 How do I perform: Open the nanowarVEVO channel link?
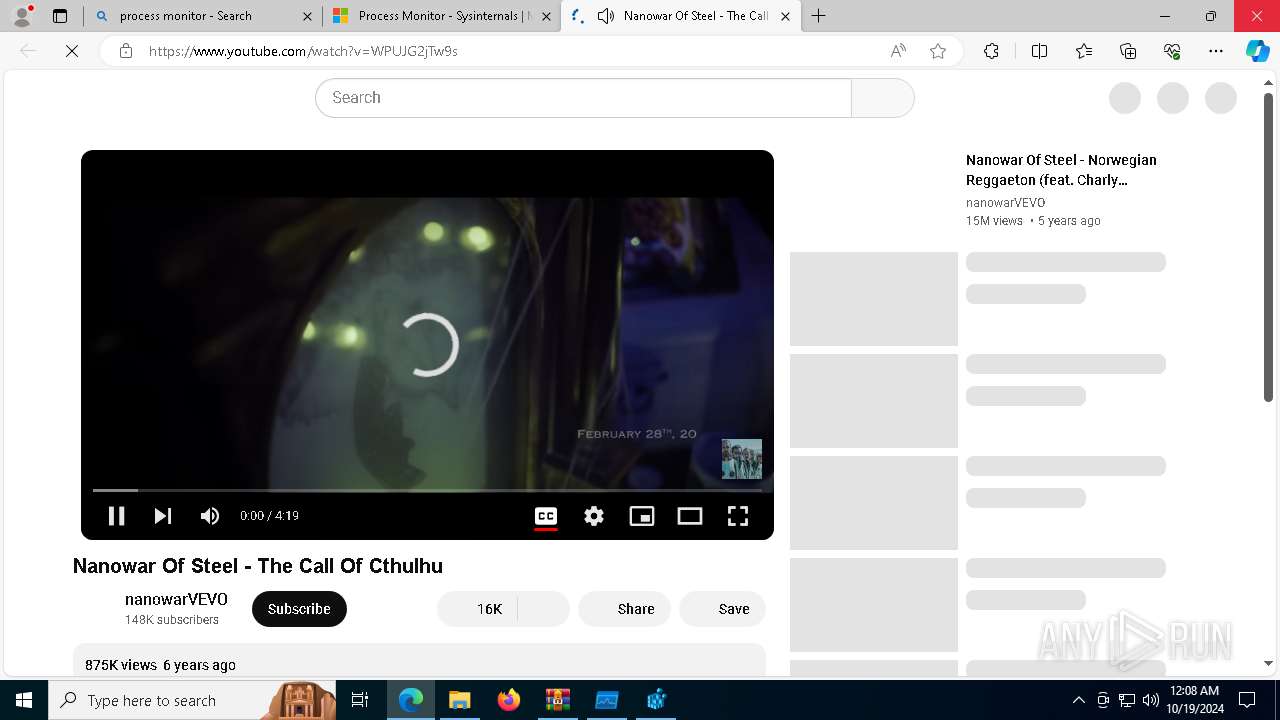pyautogui.click(x=176, y=599)
